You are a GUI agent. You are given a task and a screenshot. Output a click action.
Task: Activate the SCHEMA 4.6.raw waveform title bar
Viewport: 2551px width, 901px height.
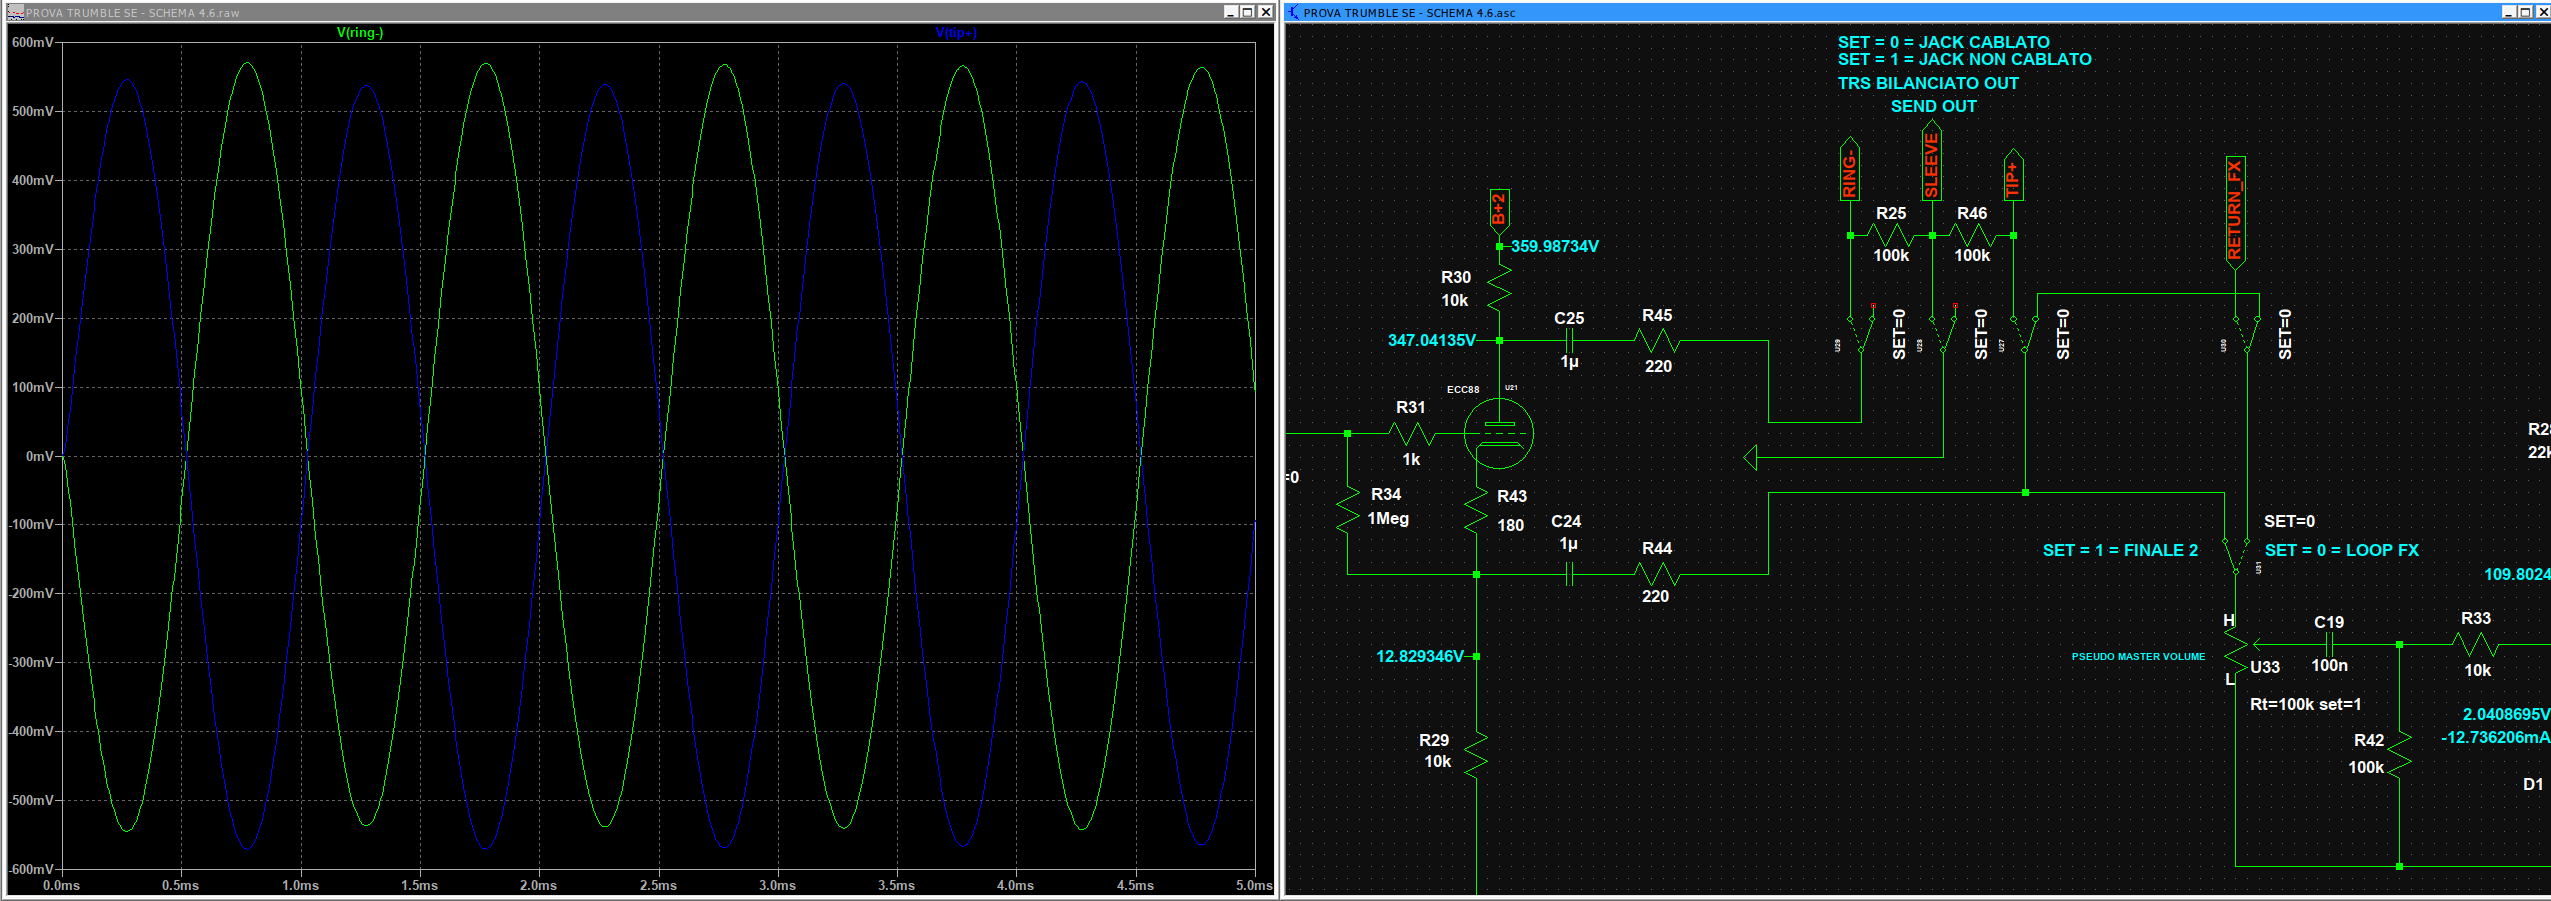(x=600, y=12)
